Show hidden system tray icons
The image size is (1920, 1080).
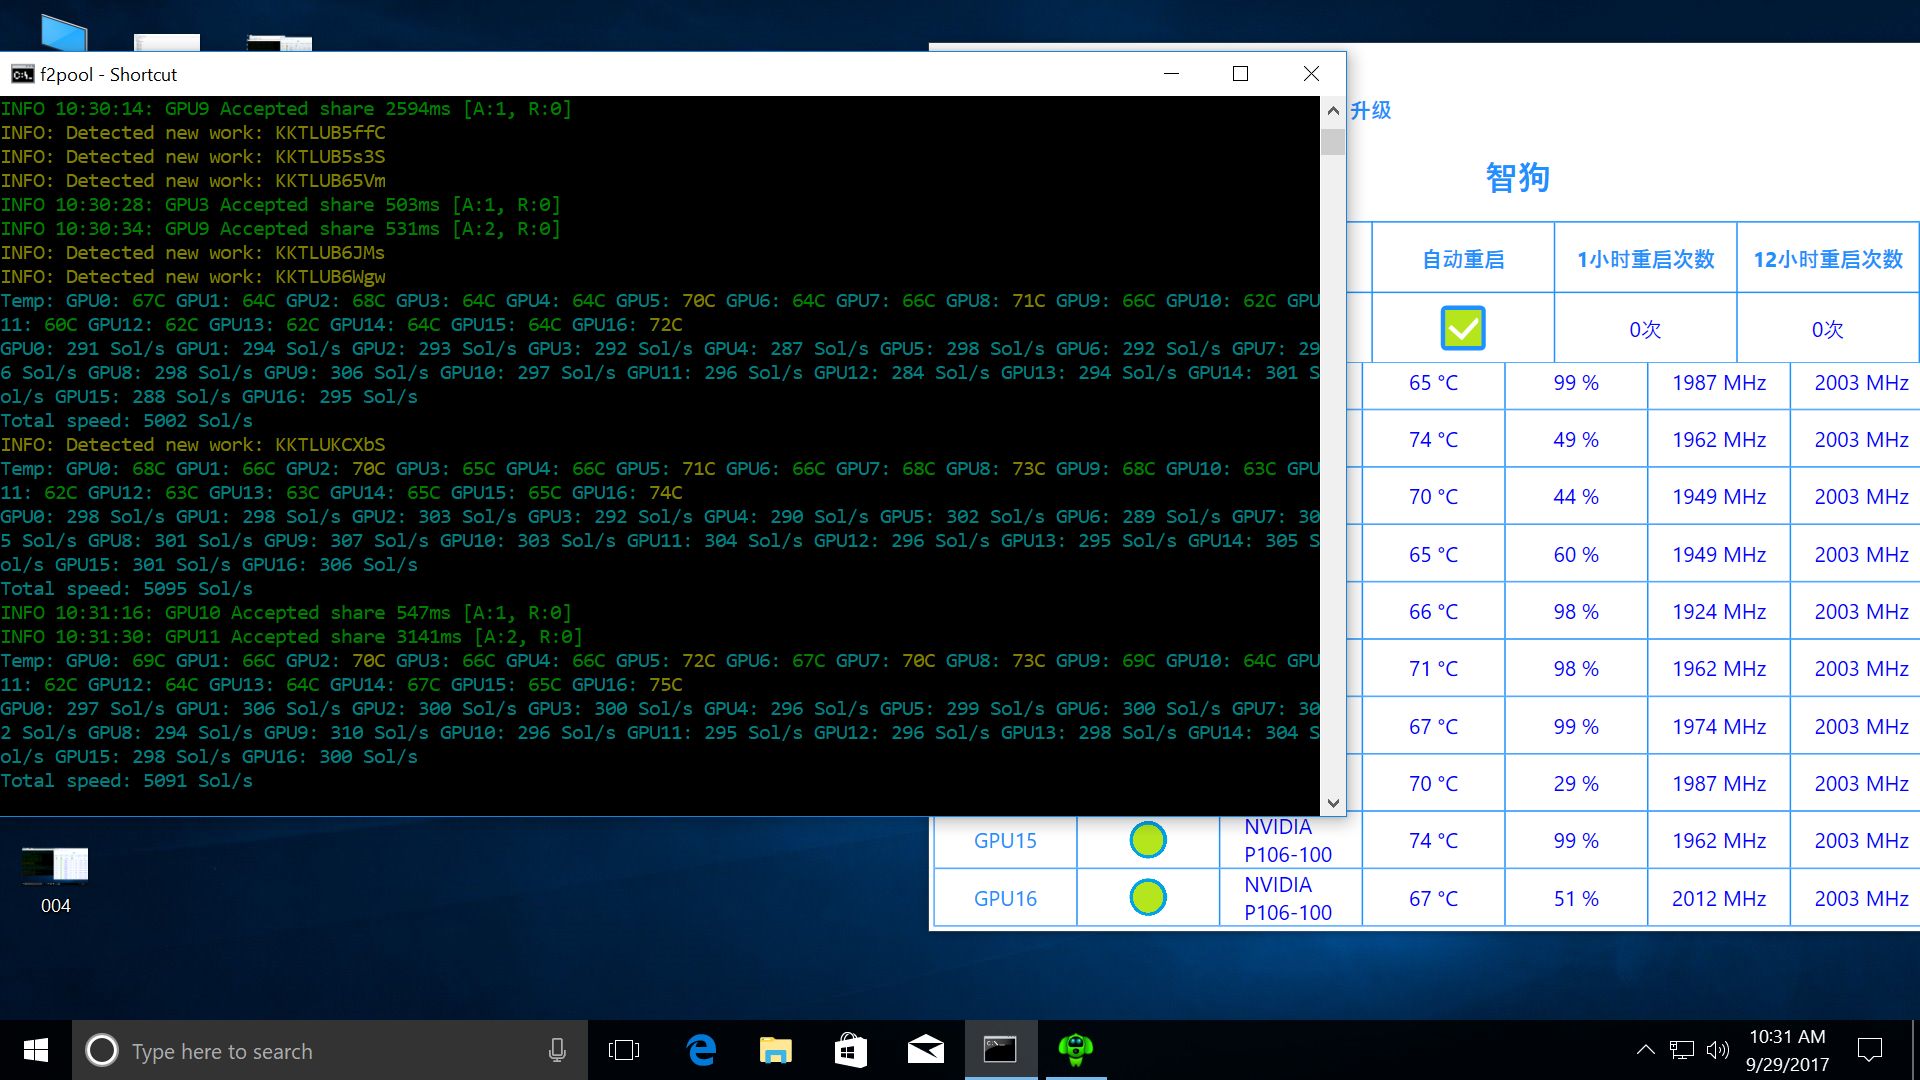pyautogui.click(x=1645, y=1050)
